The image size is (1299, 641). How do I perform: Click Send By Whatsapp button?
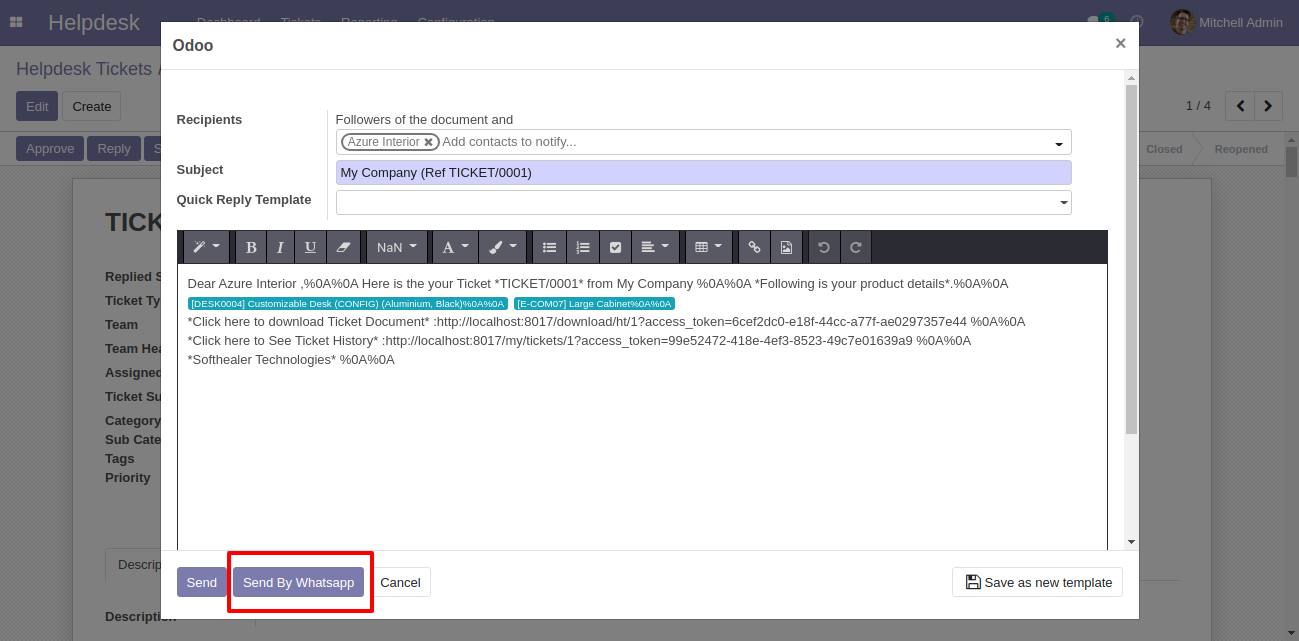click(x=298, y=582)
